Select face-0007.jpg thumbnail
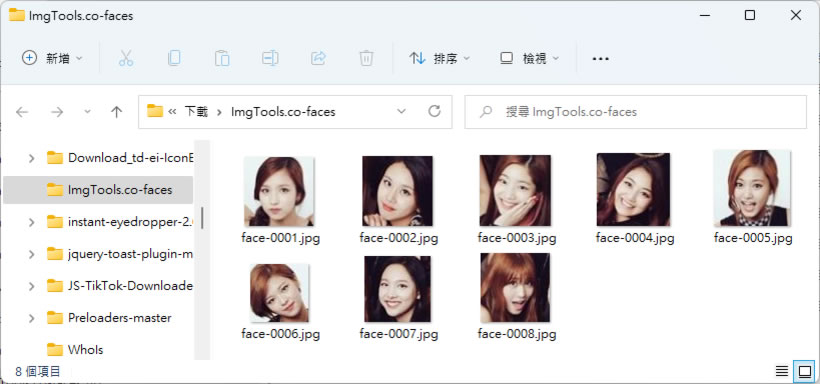The width and height of the screenshot is (820, 384). (397, 289)
